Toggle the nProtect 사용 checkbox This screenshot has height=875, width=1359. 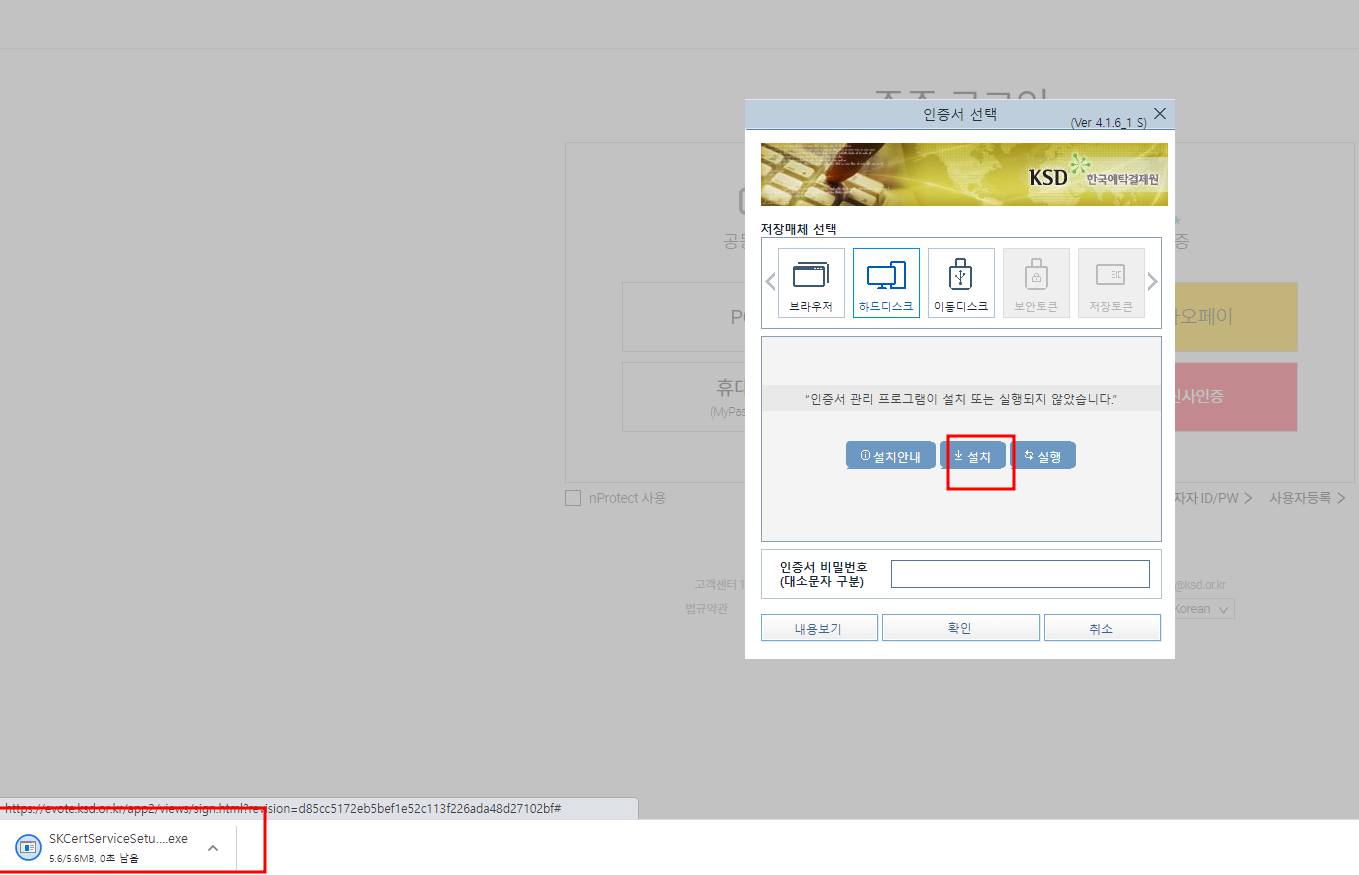click(x=573, y=497)
